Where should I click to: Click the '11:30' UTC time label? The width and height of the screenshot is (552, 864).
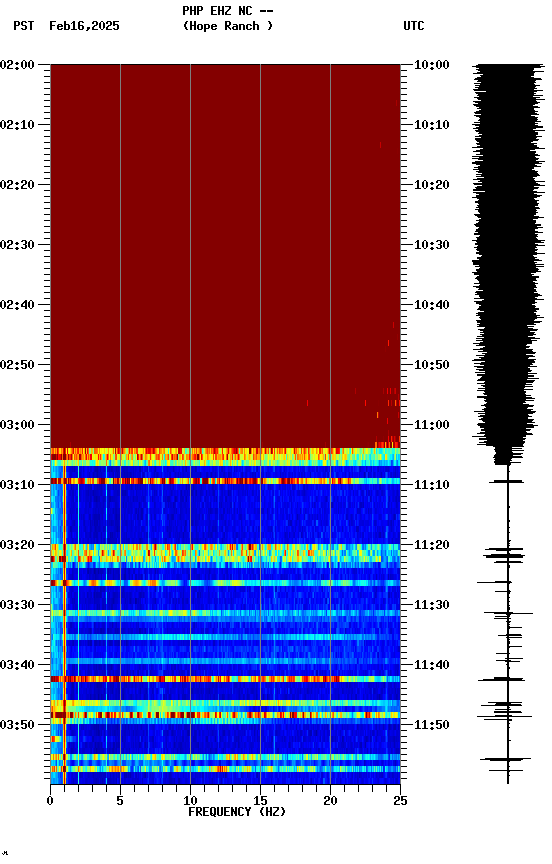[x=432, y=605]
